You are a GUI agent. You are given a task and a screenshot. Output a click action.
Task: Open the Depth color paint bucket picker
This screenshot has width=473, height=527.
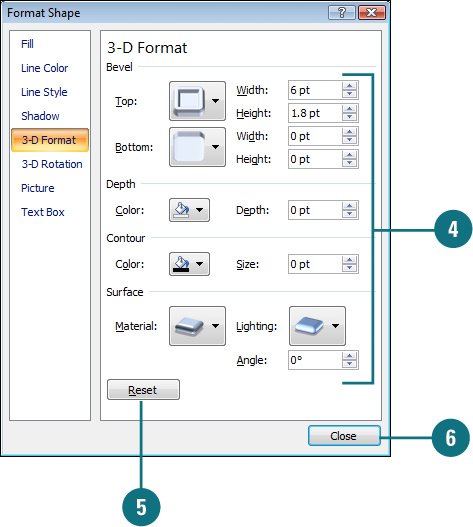point(189,210)
